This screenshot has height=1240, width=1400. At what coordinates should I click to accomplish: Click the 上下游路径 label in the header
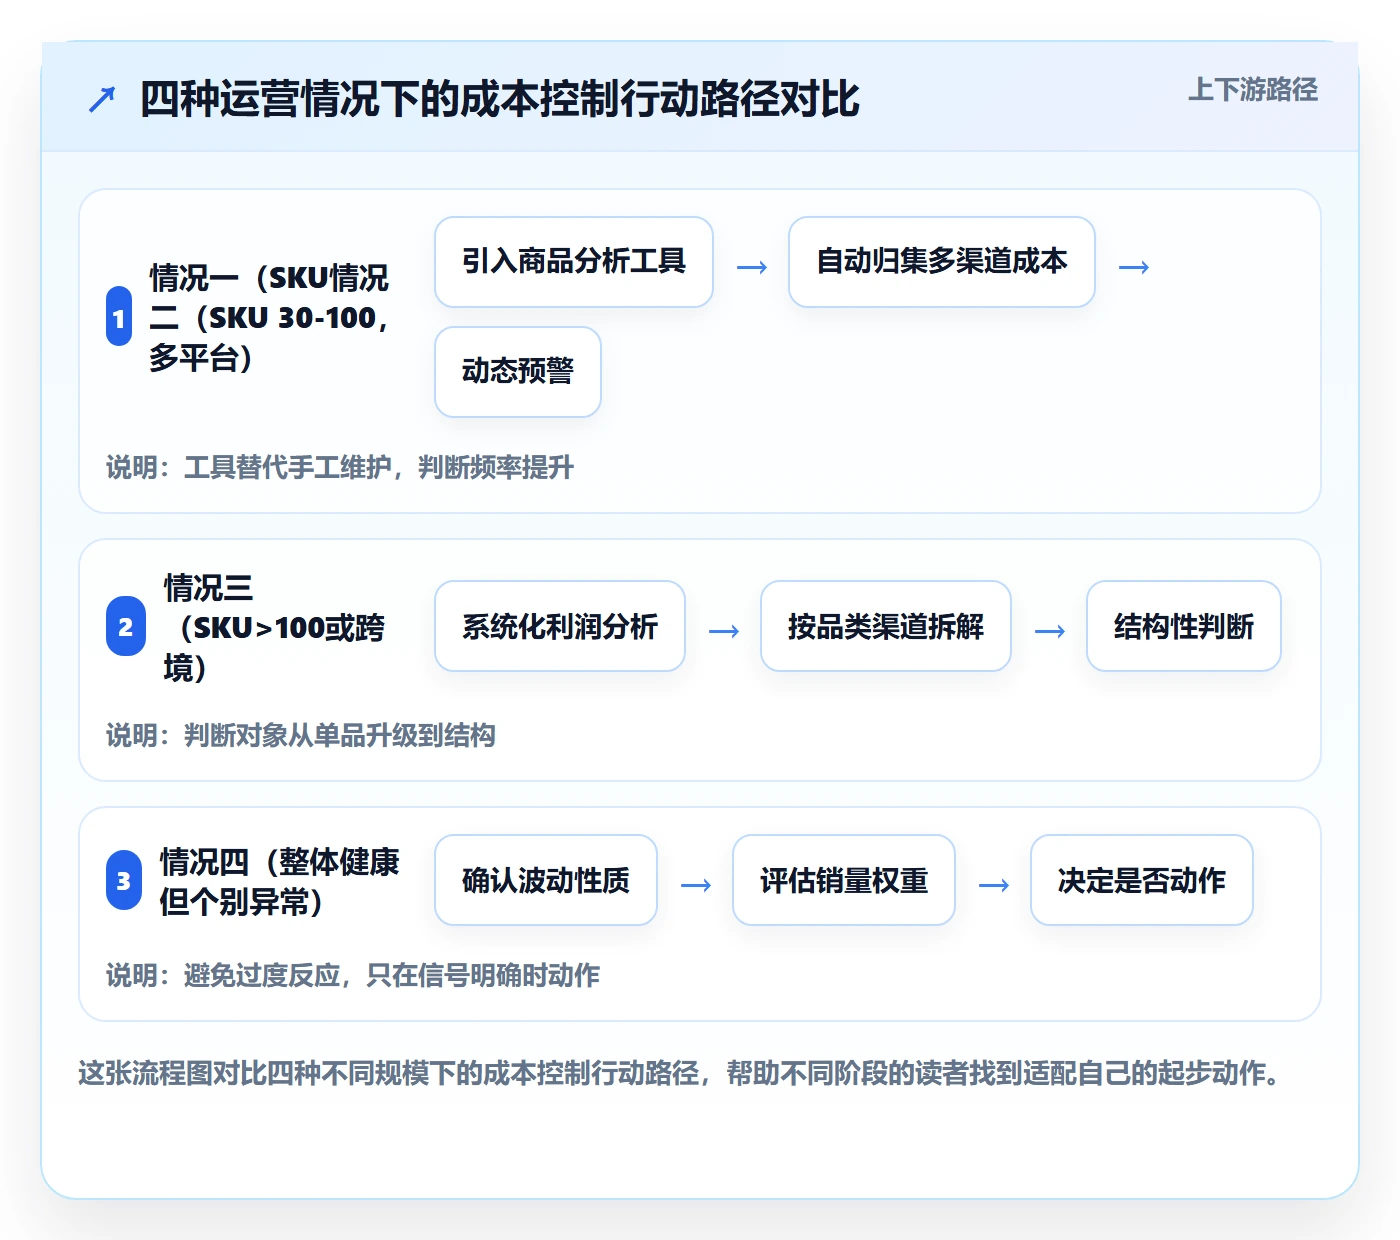pyautogui.click(x=1253, y=90)
